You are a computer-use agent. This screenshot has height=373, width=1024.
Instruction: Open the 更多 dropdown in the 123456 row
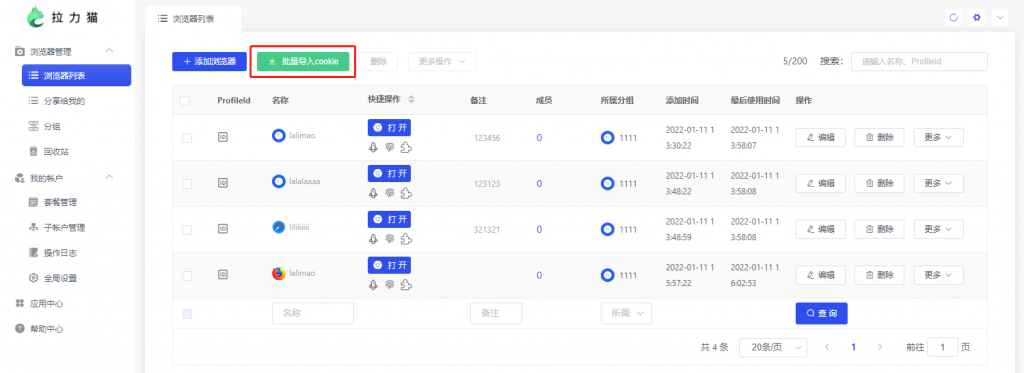938,137
